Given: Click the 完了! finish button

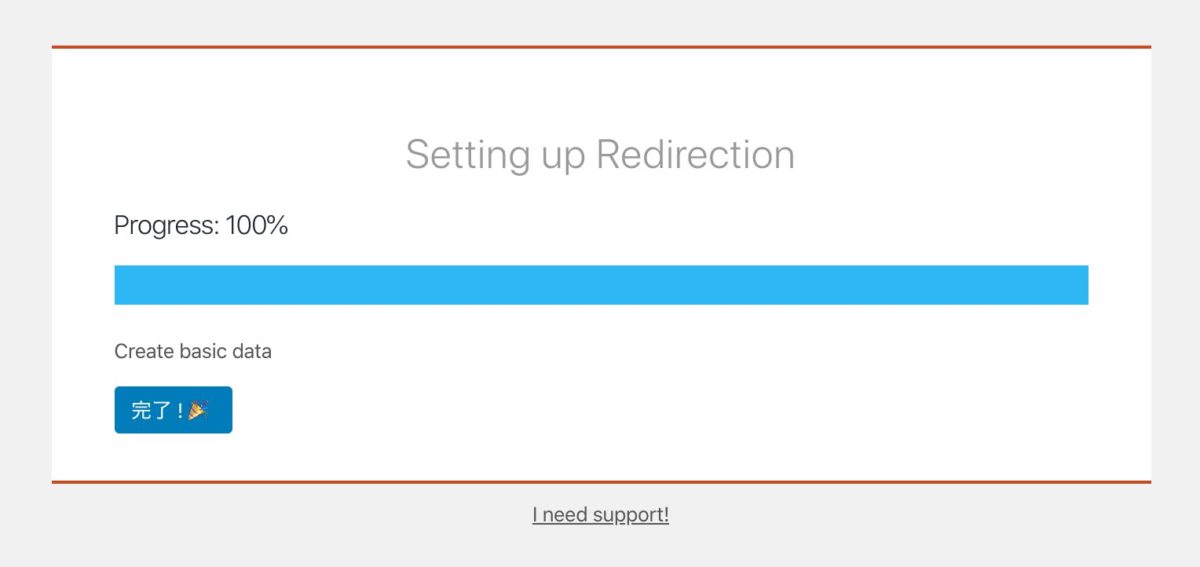Looking at the screenshot, I should point(173,410).
